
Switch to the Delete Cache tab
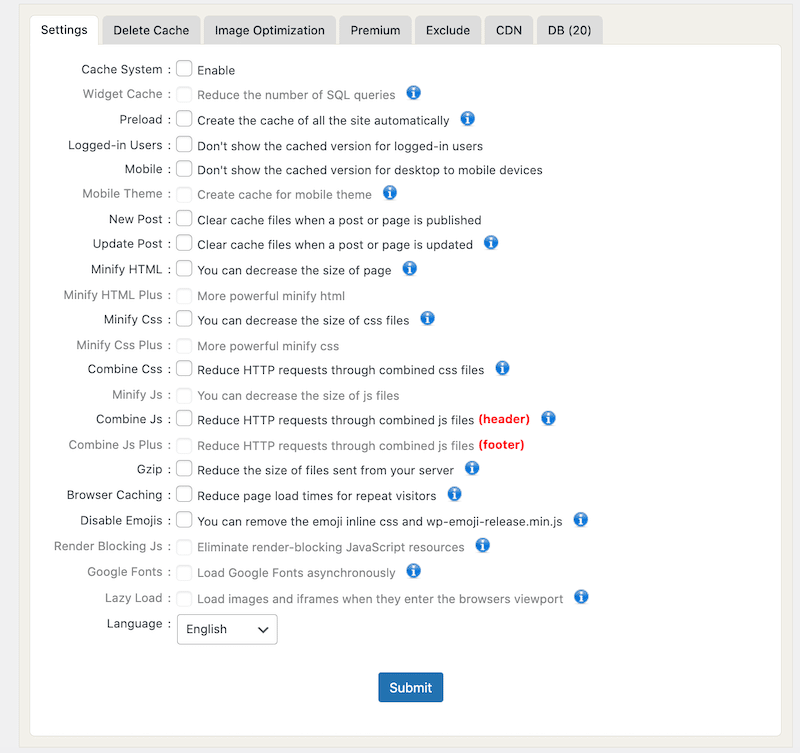pos(150,30)
